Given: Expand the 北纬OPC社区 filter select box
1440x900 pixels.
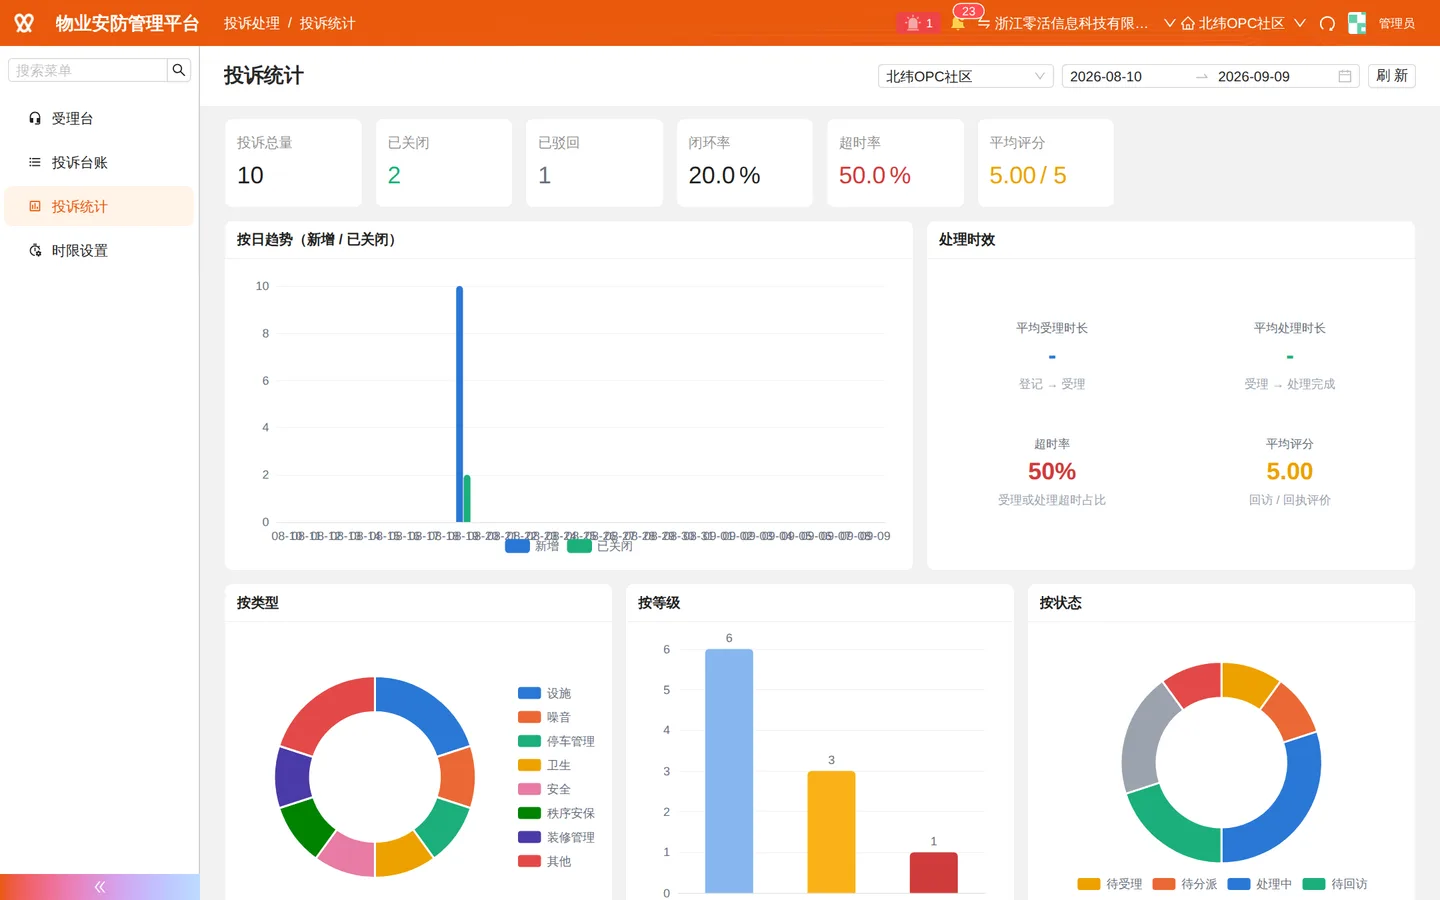Looking at the screenshot, I should pyautogui.click(x=965, y=76).
